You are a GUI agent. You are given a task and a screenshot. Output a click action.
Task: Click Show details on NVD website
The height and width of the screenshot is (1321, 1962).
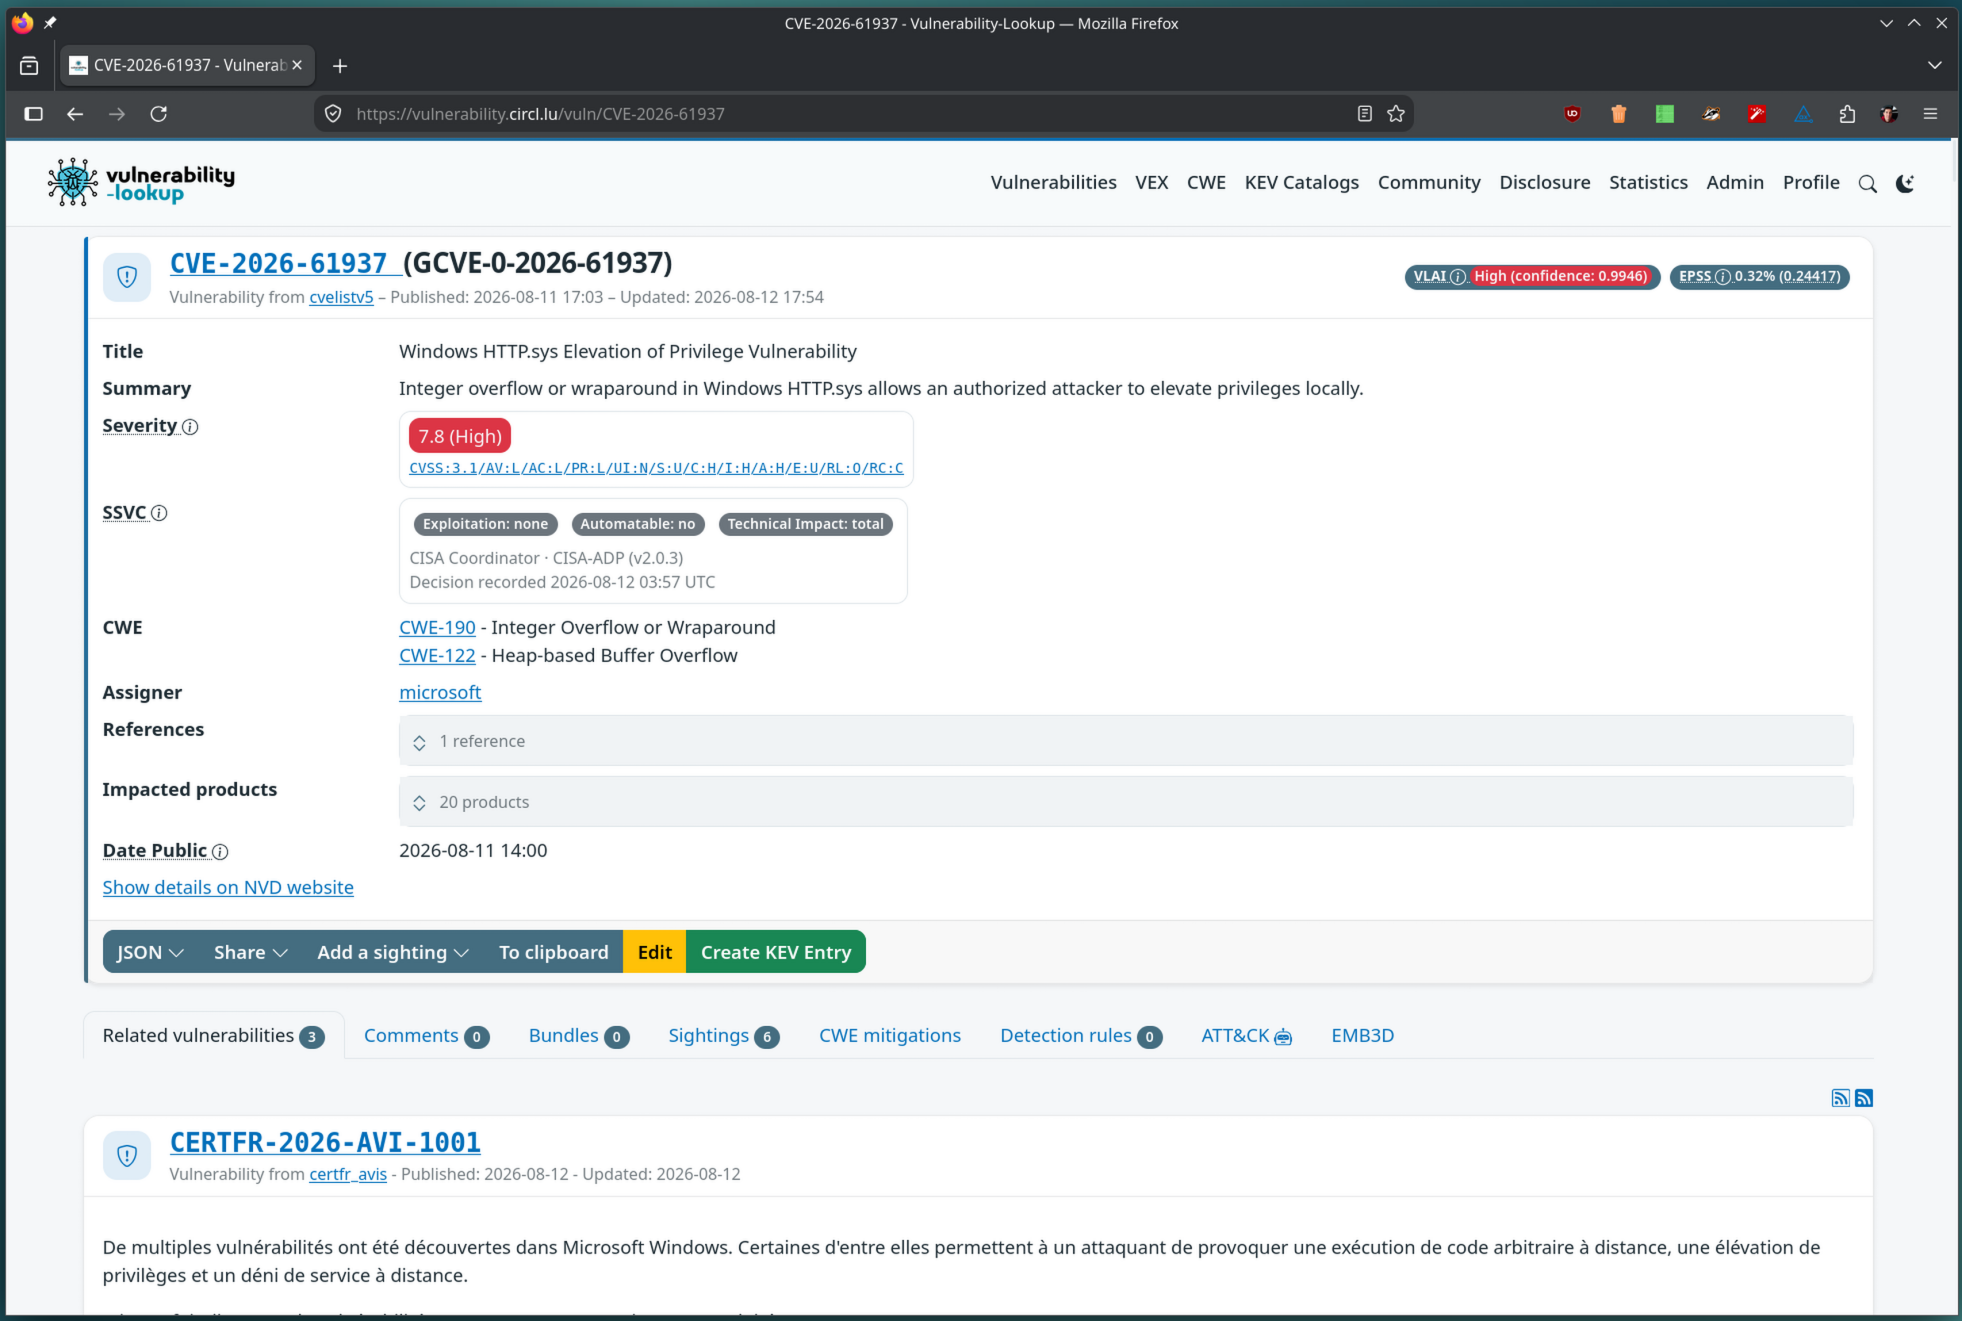tap(228, 888)
